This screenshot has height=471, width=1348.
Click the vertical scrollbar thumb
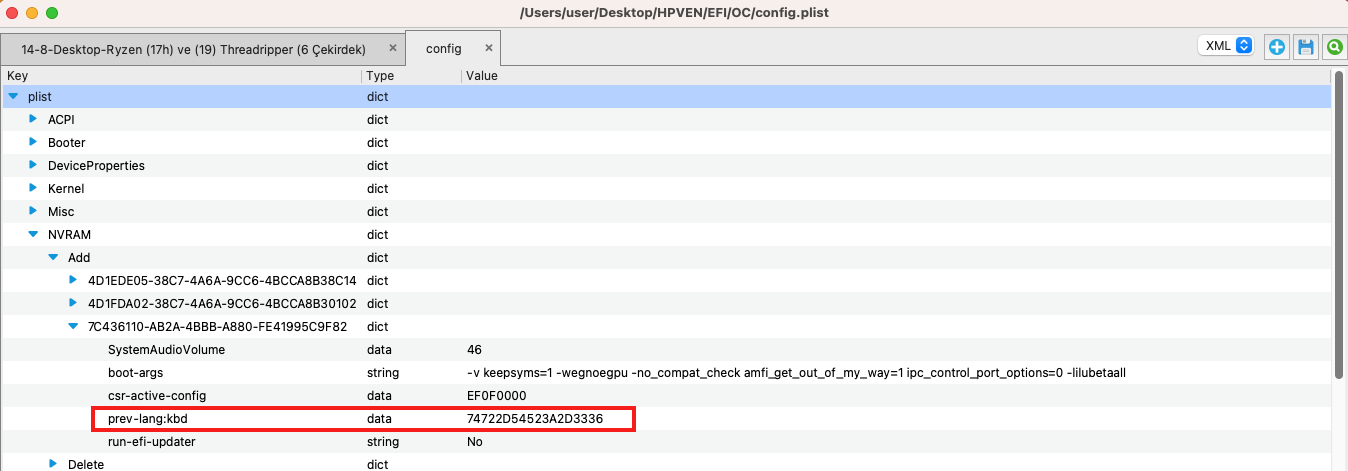pyautogui.click(x=1339, y=225)
